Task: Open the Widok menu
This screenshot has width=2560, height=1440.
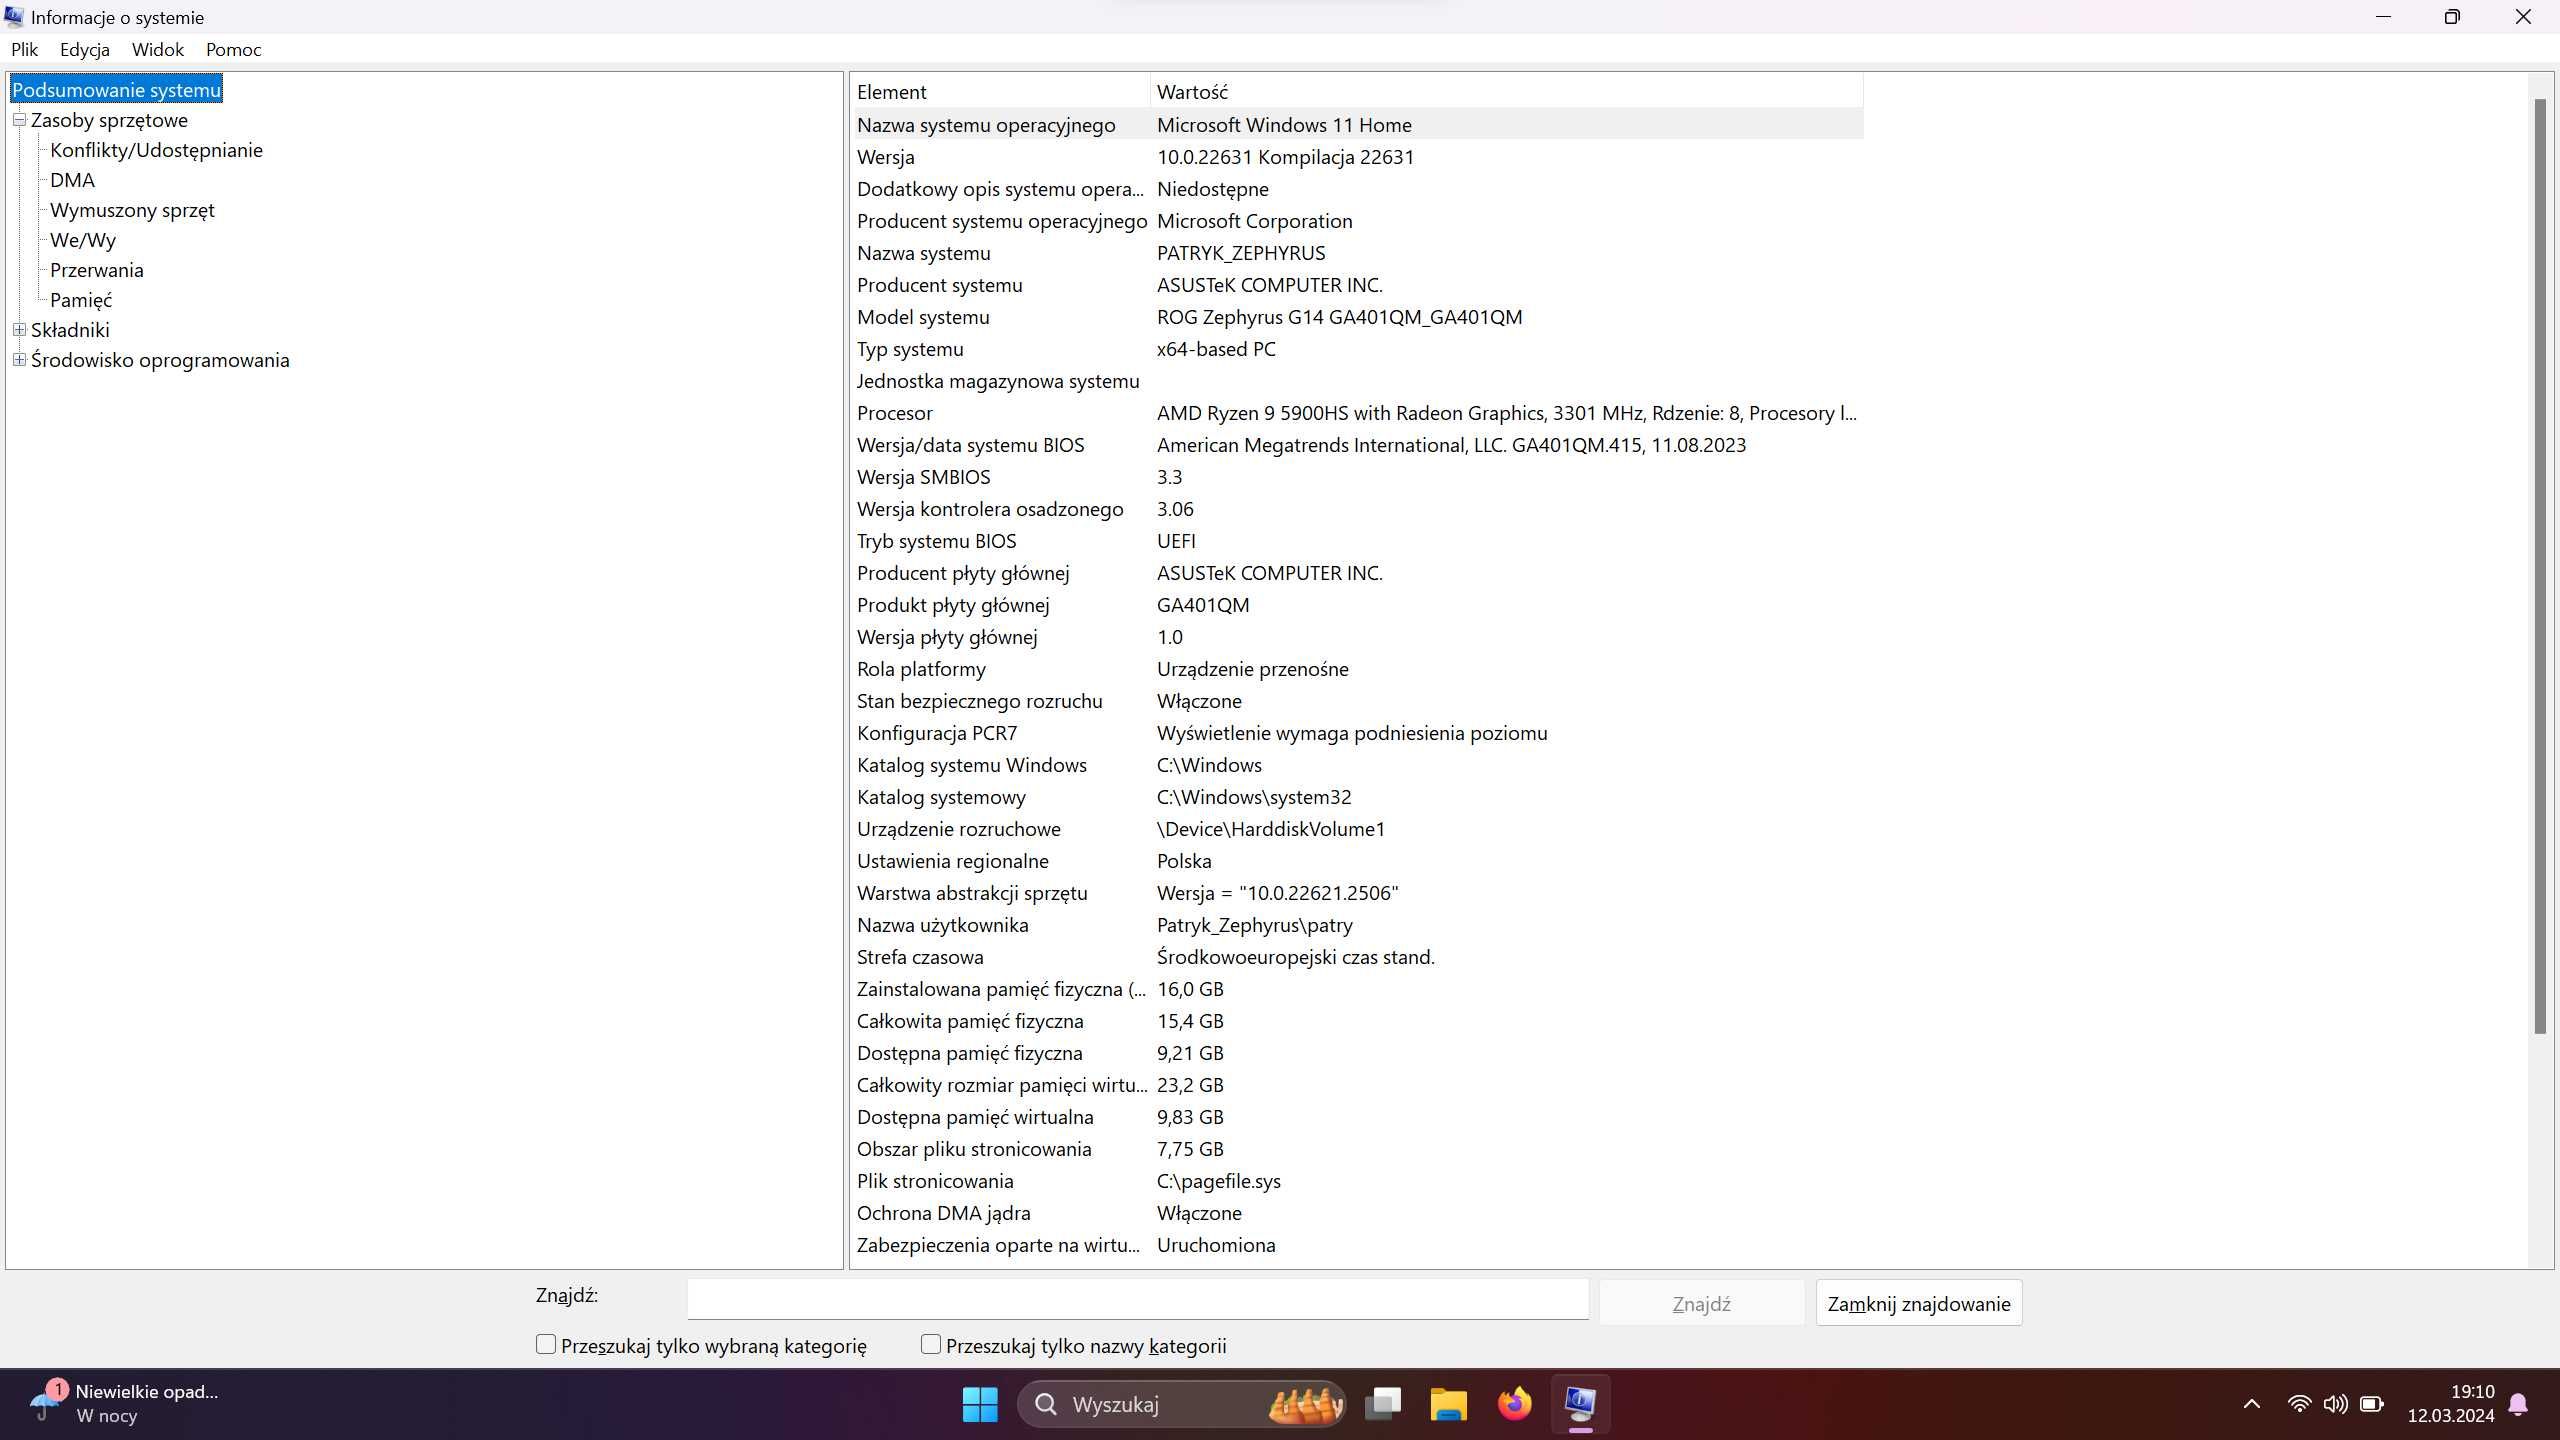Action: [x=158, y=49]
